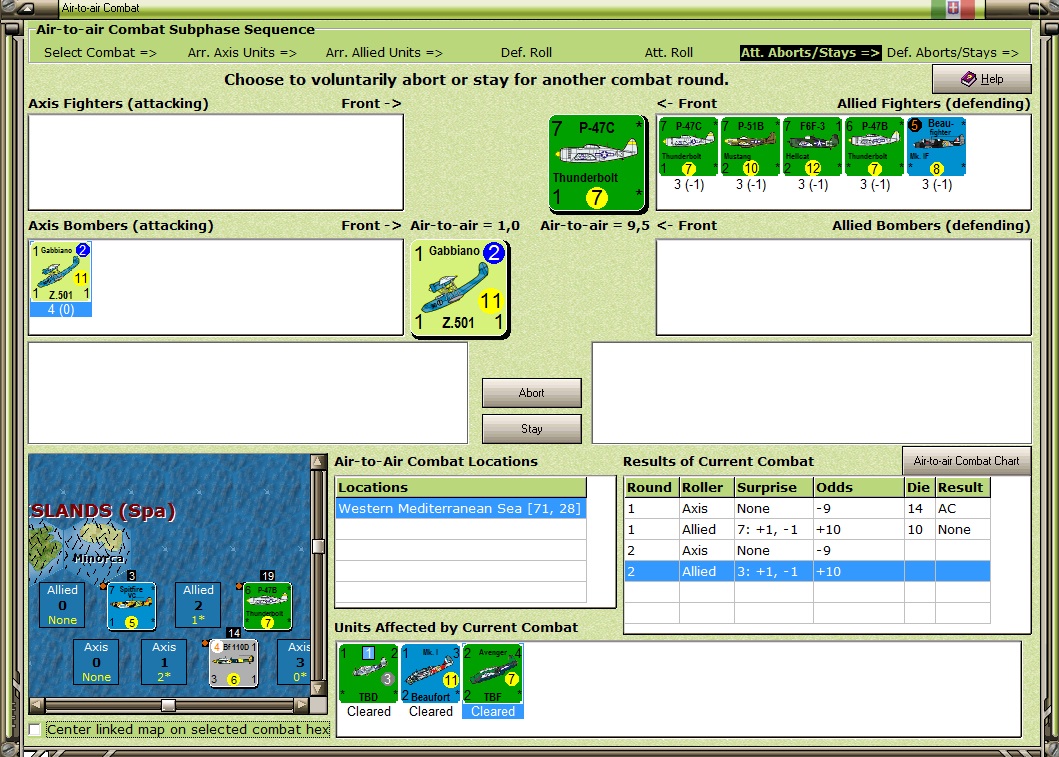The image size is (1059, 757).
Task: Click the Minorca label on the map
Action: pyautogui.click(x=98, y=558)
